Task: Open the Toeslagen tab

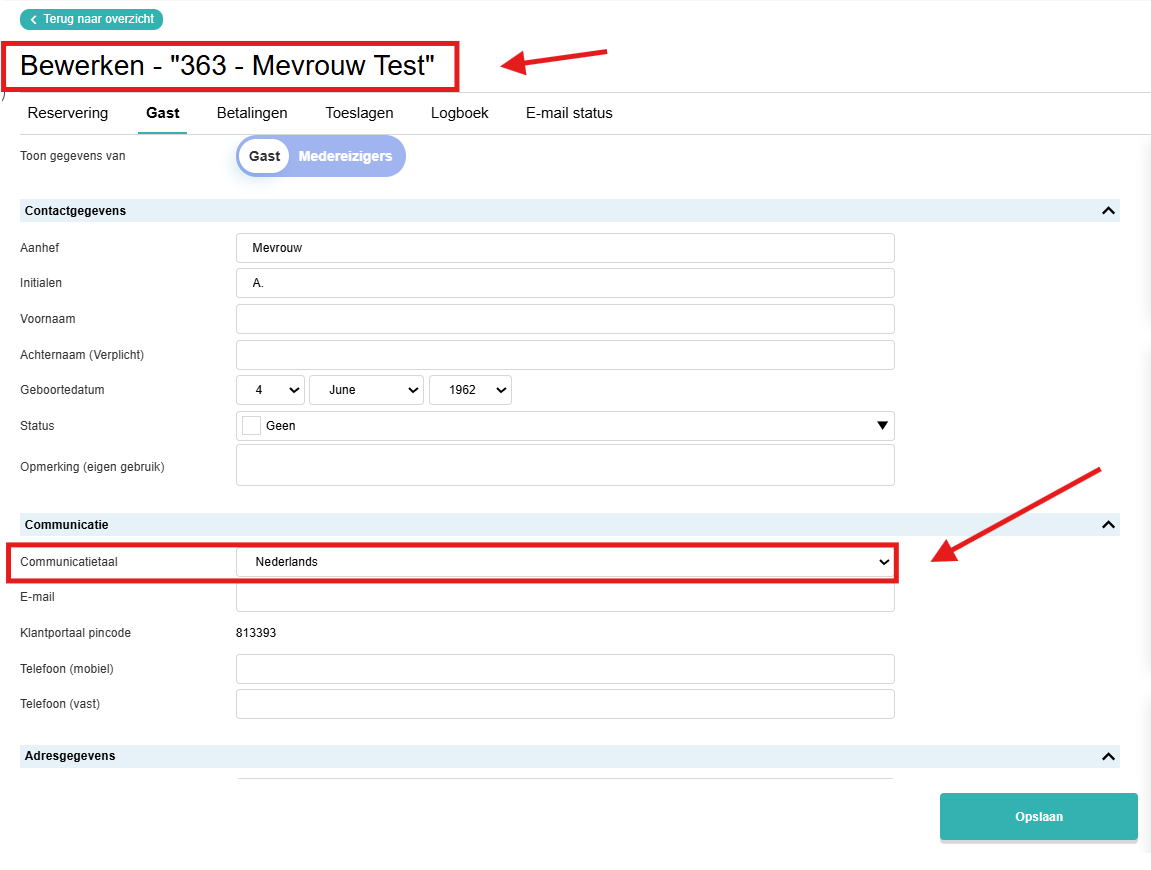Action: point(359,113)
